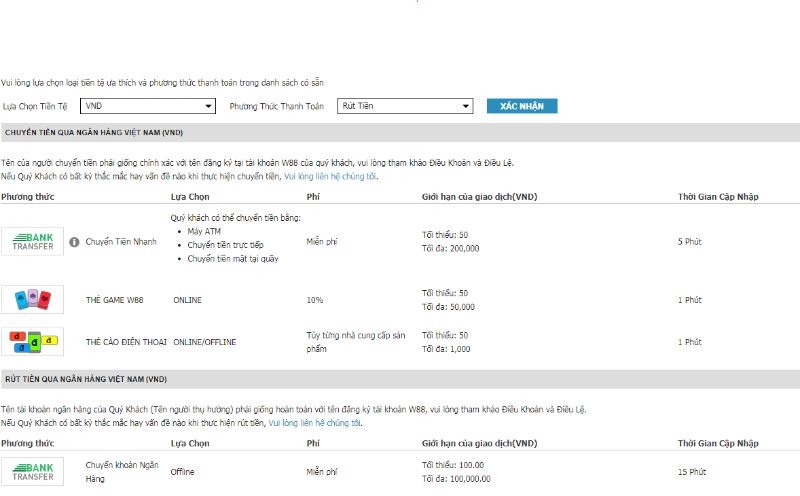The width and height of the screenshot is (800, 496).
Task: Click the Thẻ Game W88 playing cards icon
Action: tap(32, 299)
